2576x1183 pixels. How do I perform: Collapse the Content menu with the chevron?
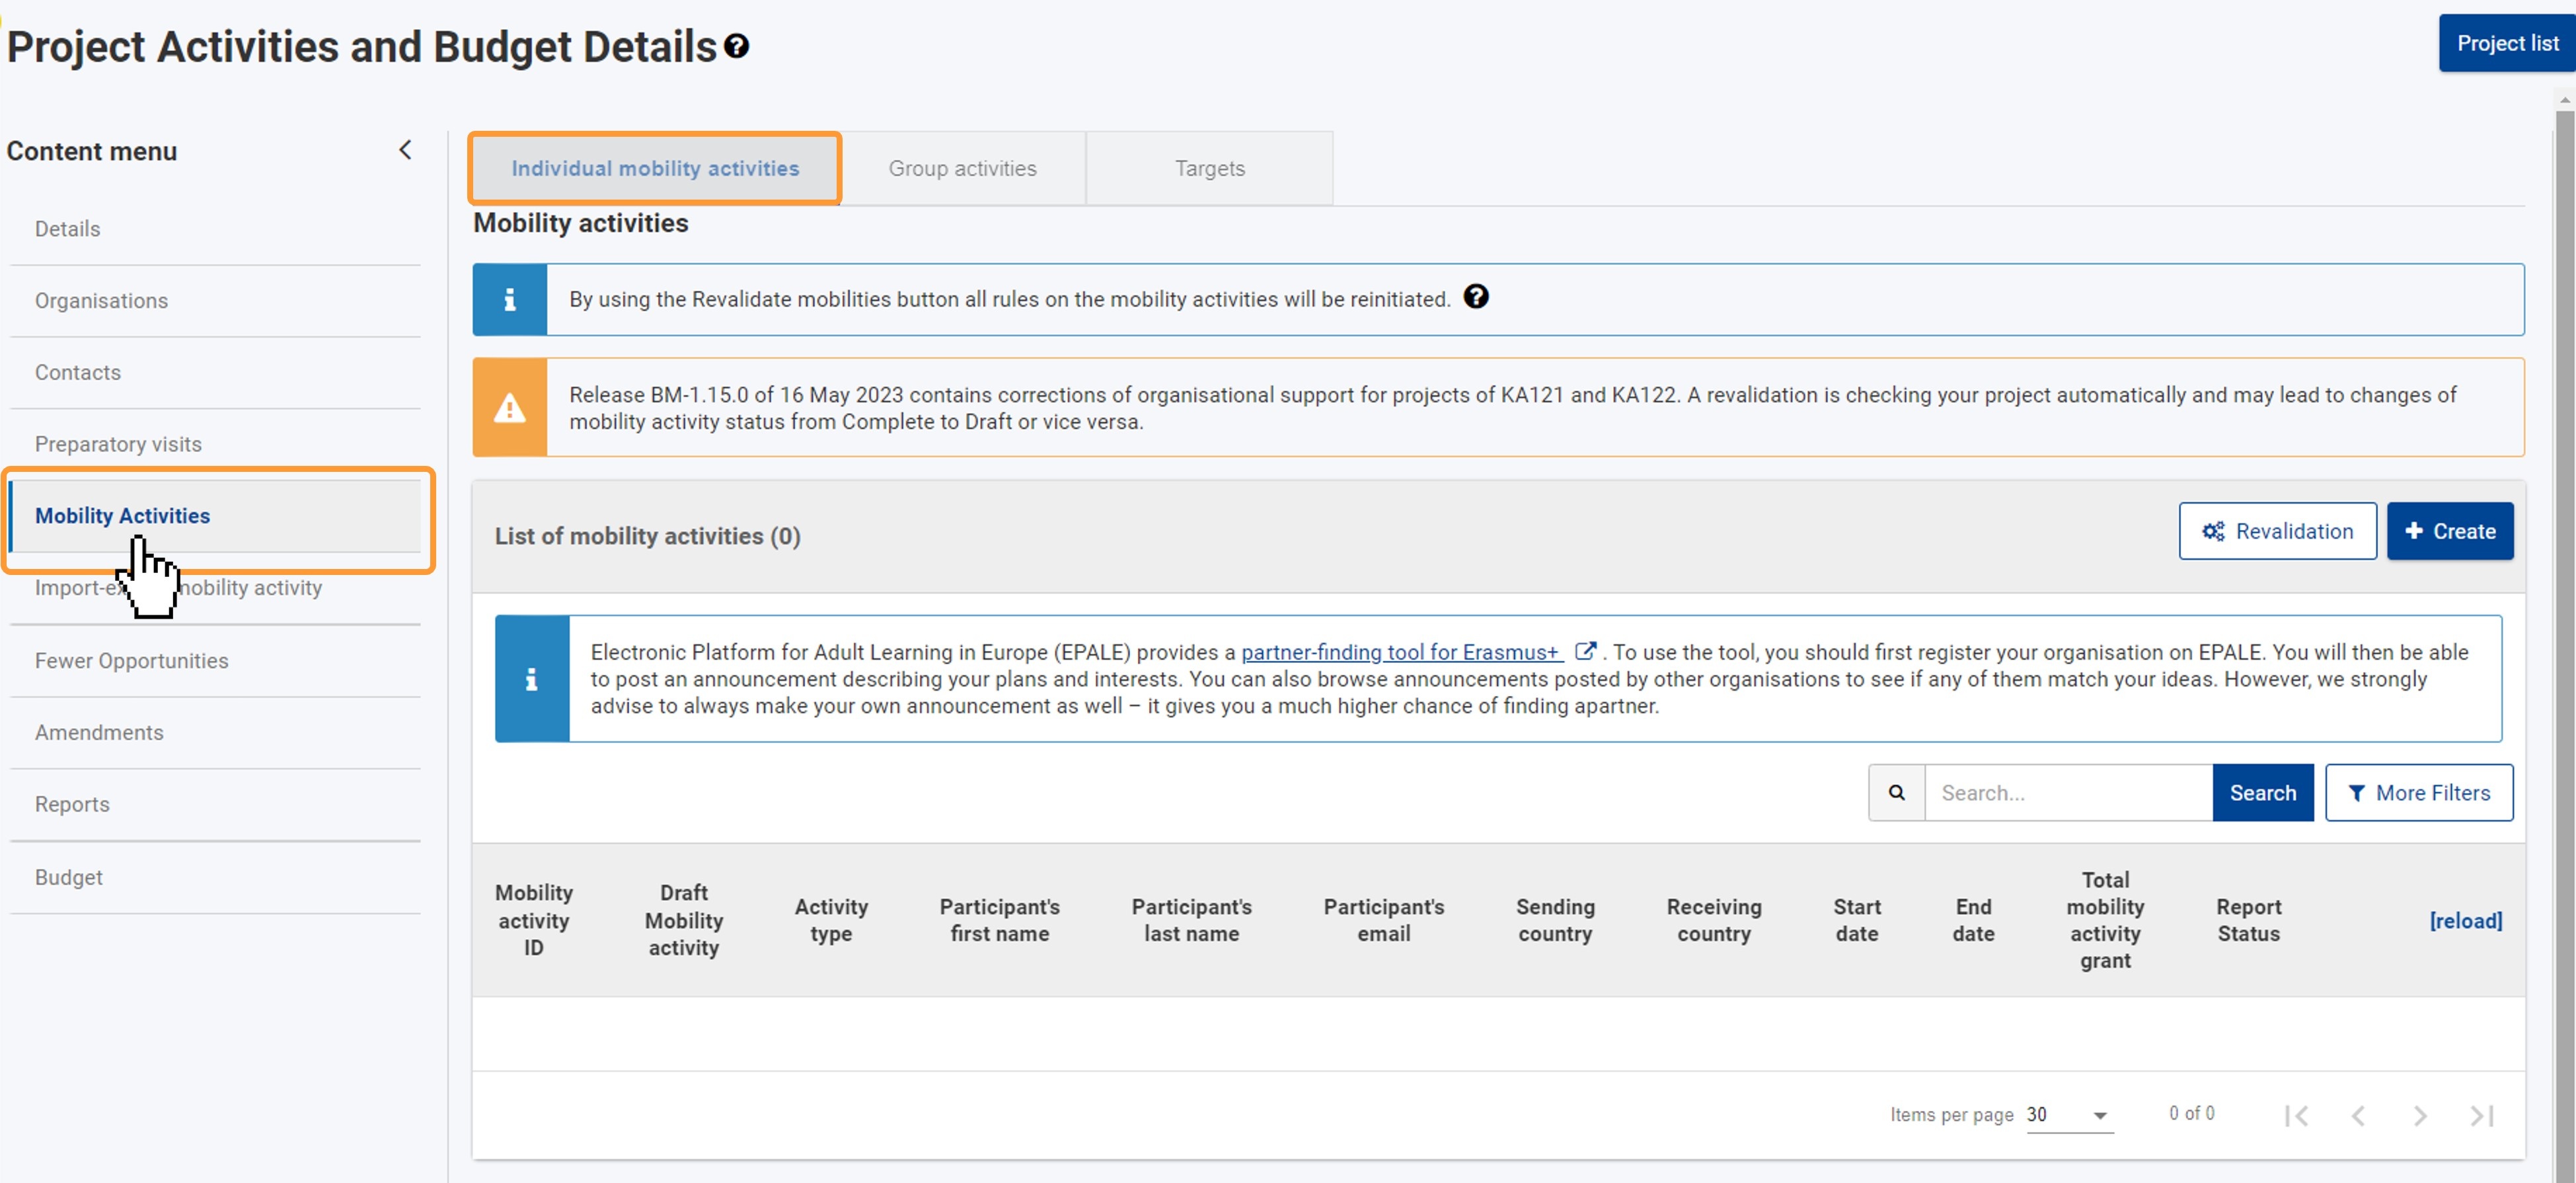pos(405,150)
